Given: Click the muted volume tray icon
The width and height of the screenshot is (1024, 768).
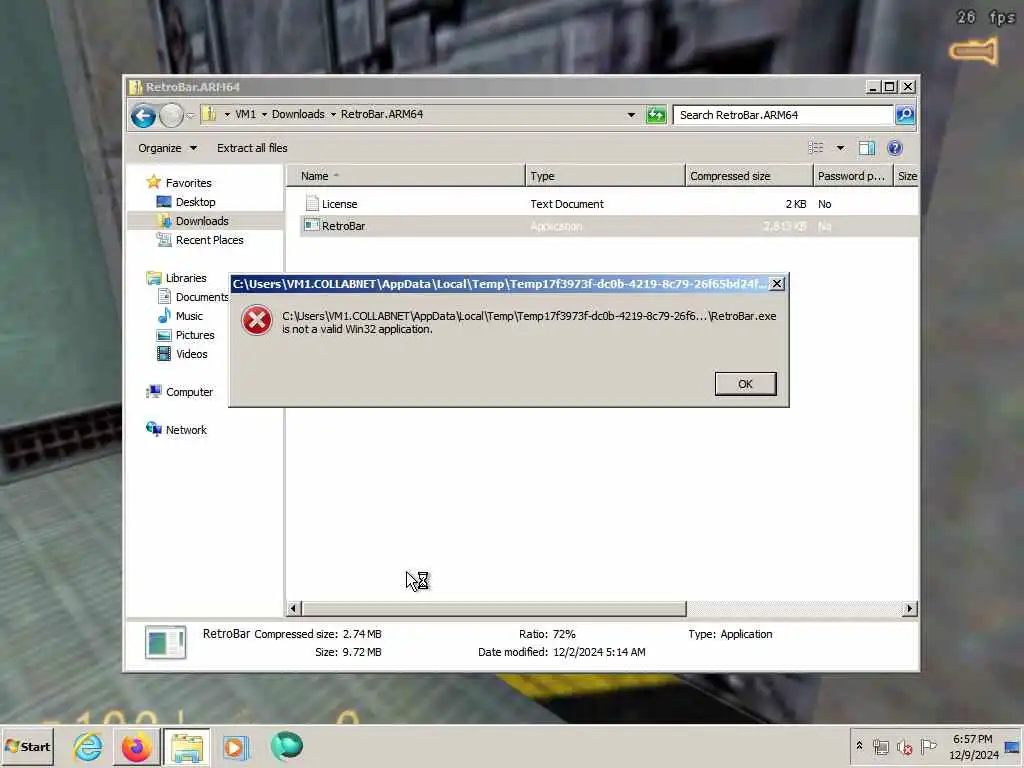Looking at the screenshot, I should [x=904, y=747].
